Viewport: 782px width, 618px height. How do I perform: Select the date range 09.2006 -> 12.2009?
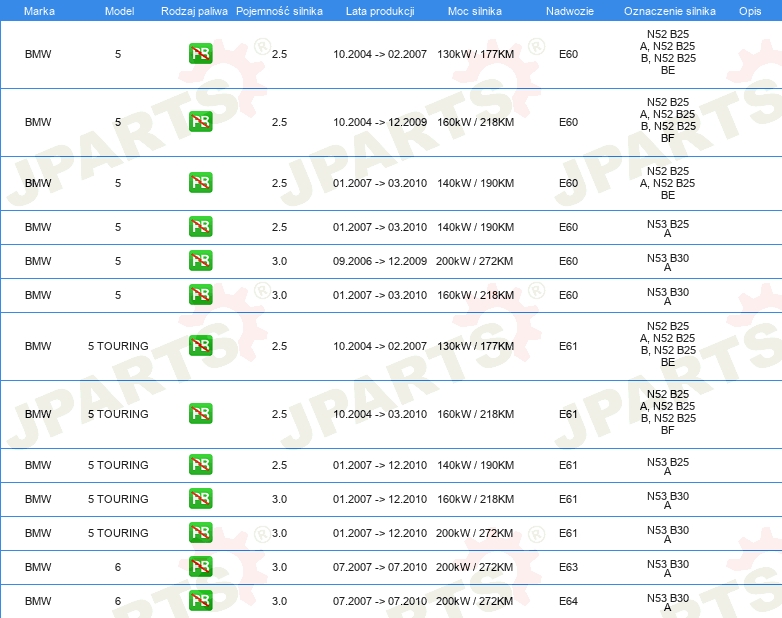pos(380,261)
